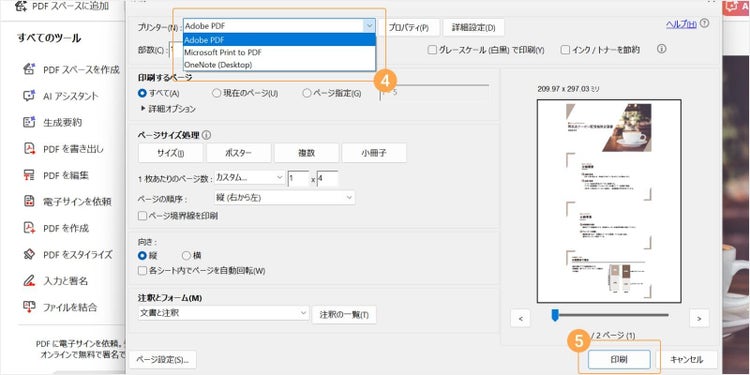Screen dimensions: 750x375
Task: Toggle the インク/トナーを節約 checkbox
Action: tap(565, 50)
